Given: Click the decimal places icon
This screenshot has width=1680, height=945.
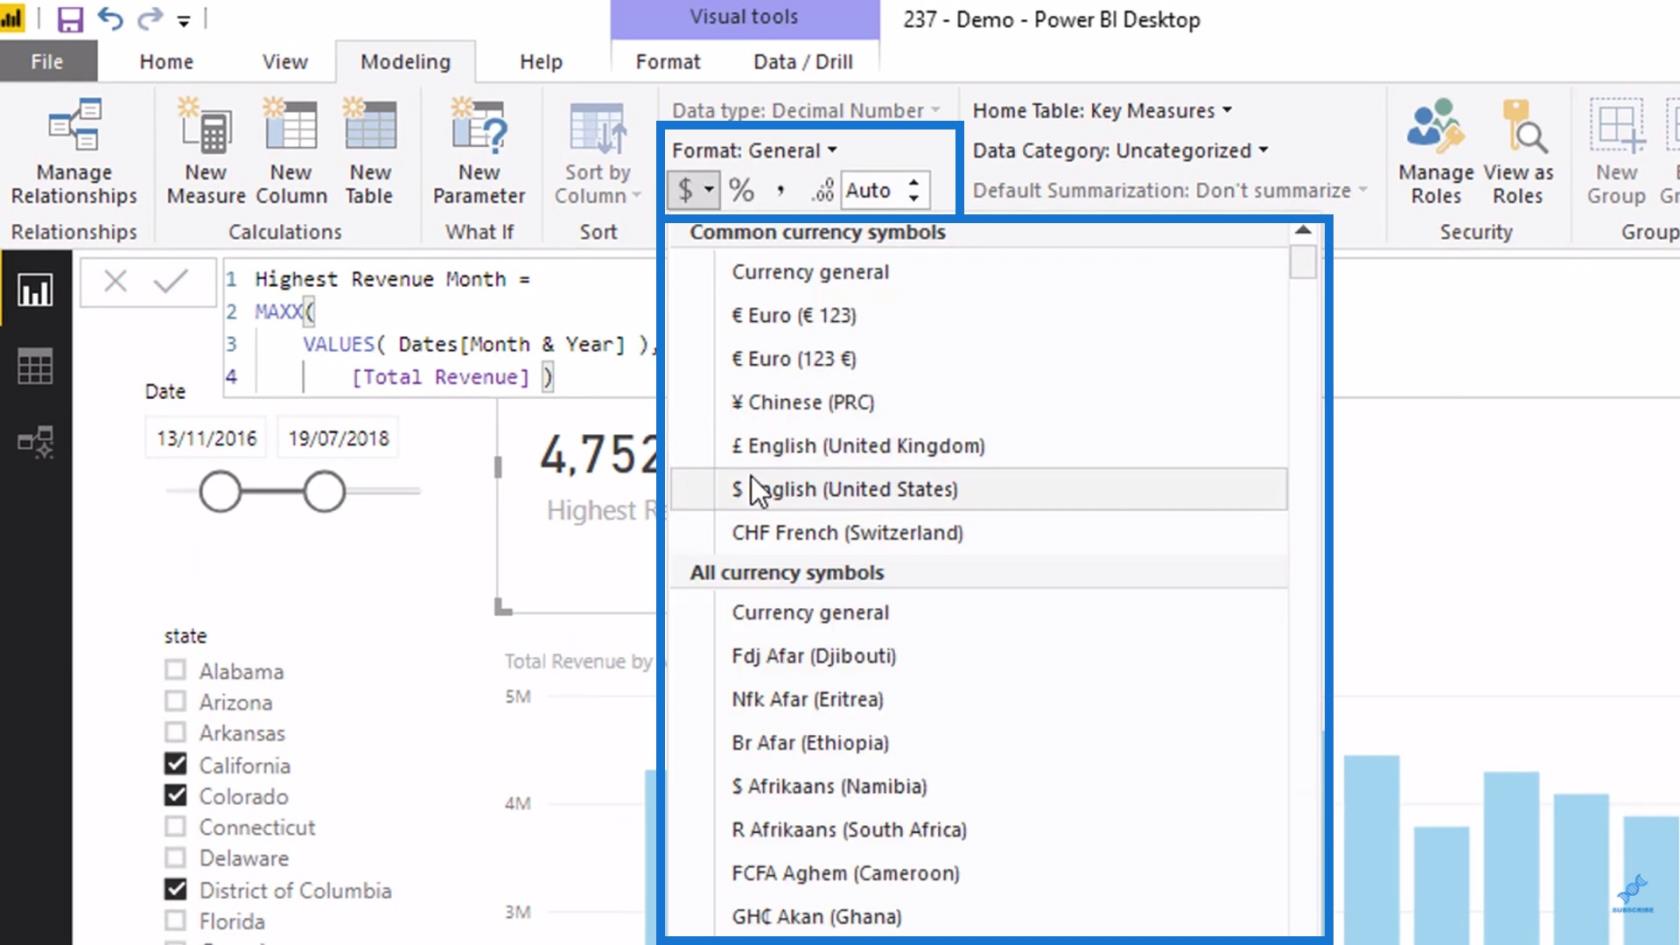Looking at the screenshot, I should pos(822,190).
